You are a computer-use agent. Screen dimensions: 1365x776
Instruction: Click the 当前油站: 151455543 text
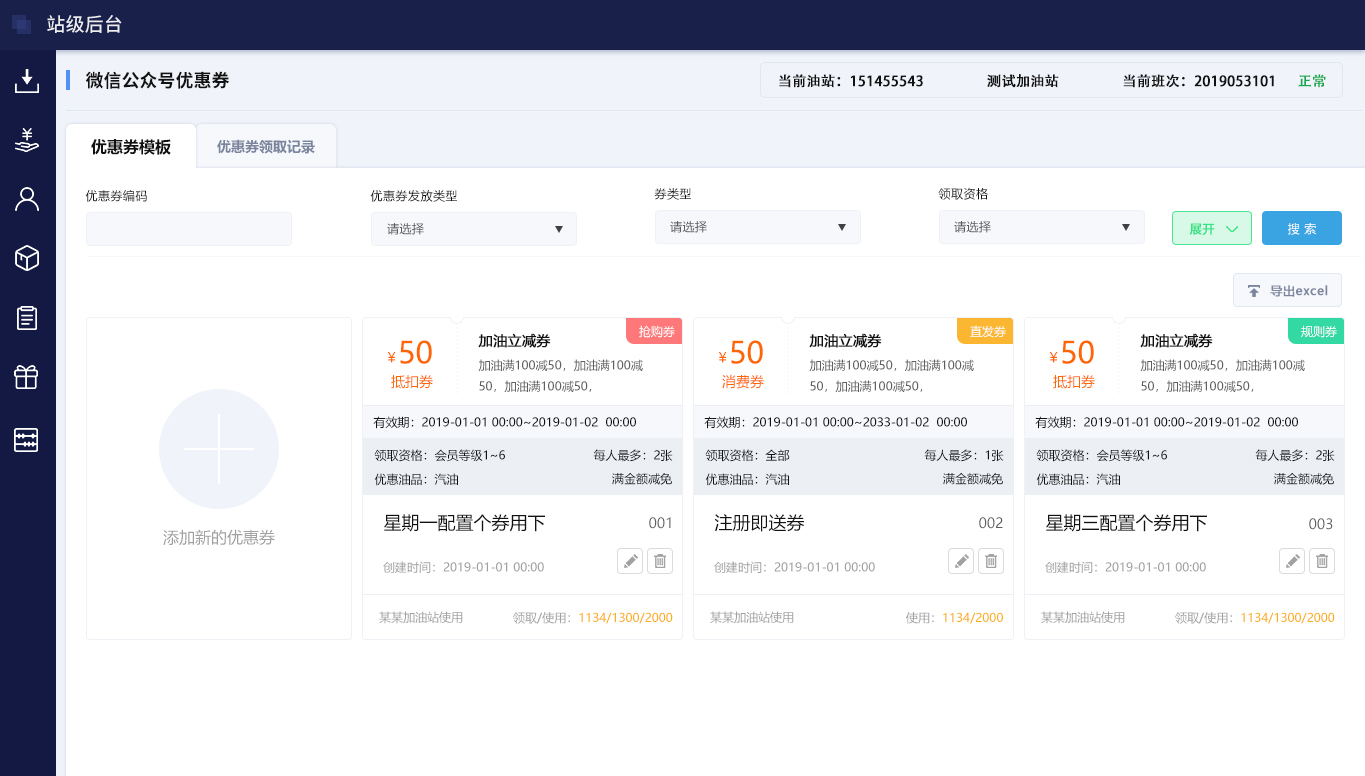[x=850, y=81]
